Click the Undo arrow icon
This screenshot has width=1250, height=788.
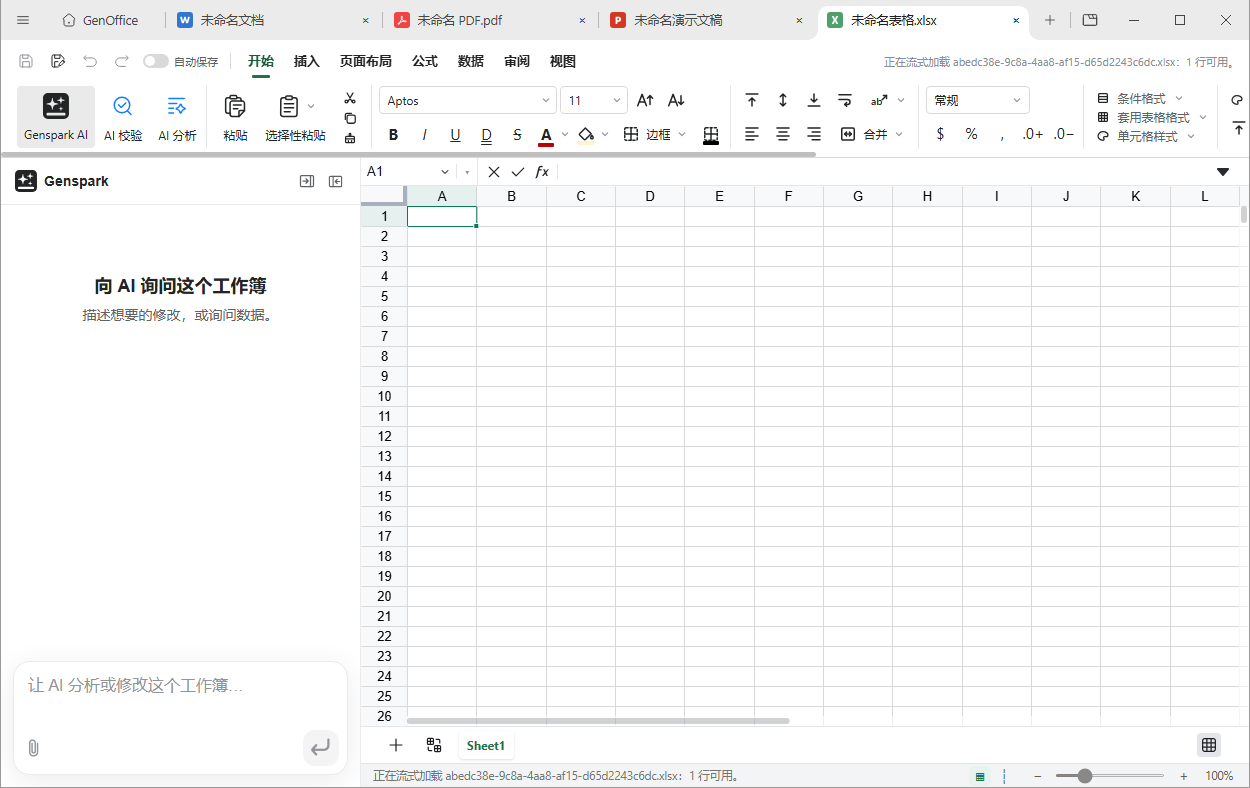coord(90,61)
